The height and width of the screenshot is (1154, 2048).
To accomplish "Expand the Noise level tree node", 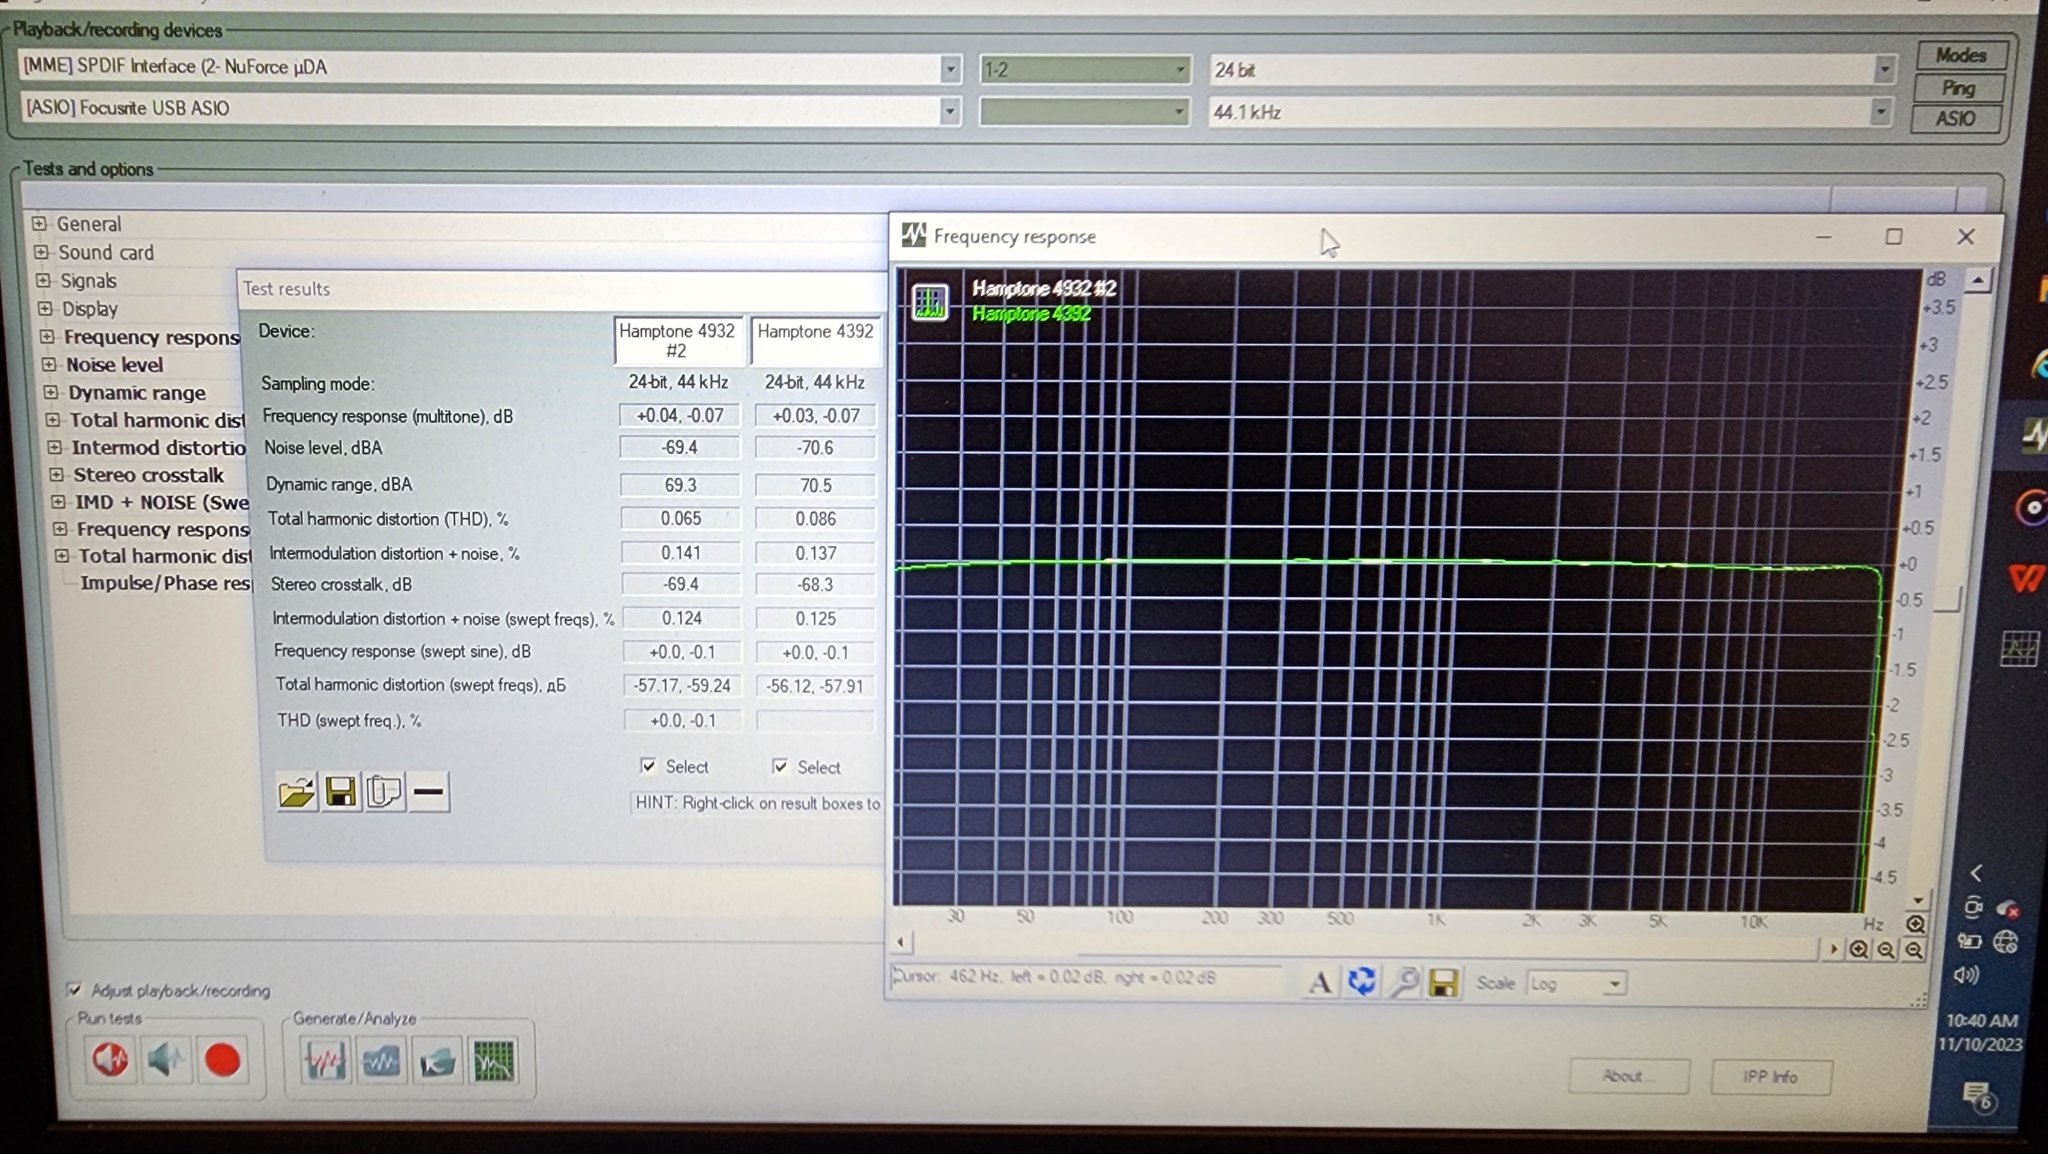I will point(49,364).
